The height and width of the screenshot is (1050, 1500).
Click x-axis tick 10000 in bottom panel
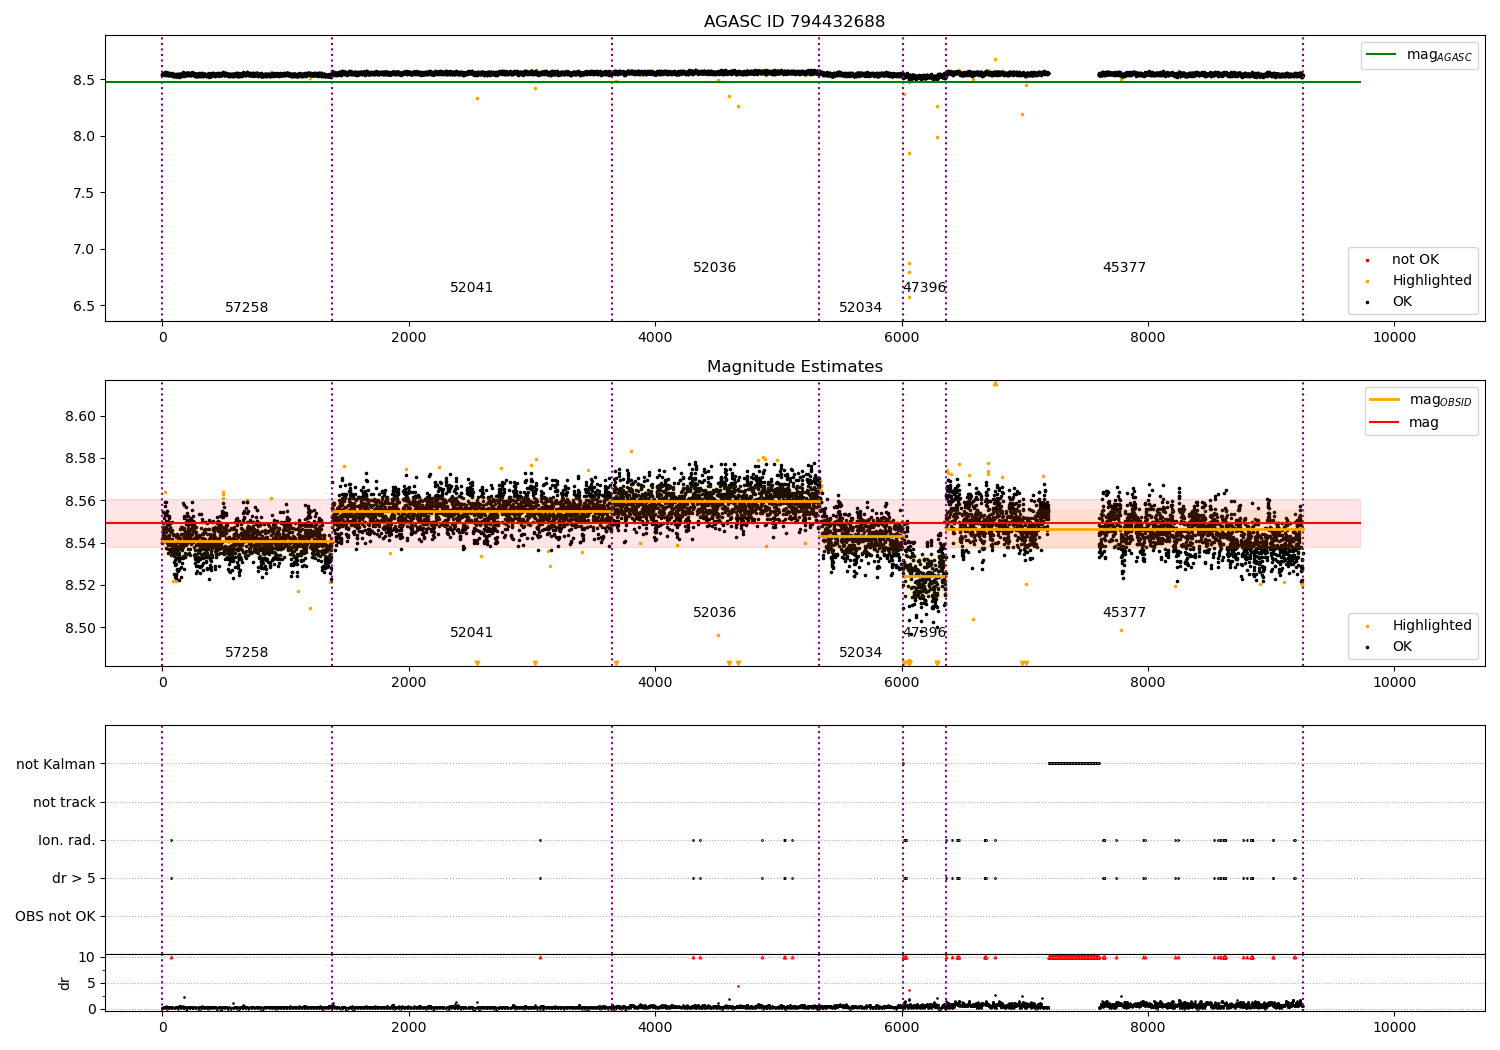(x=1394, y=1028)
